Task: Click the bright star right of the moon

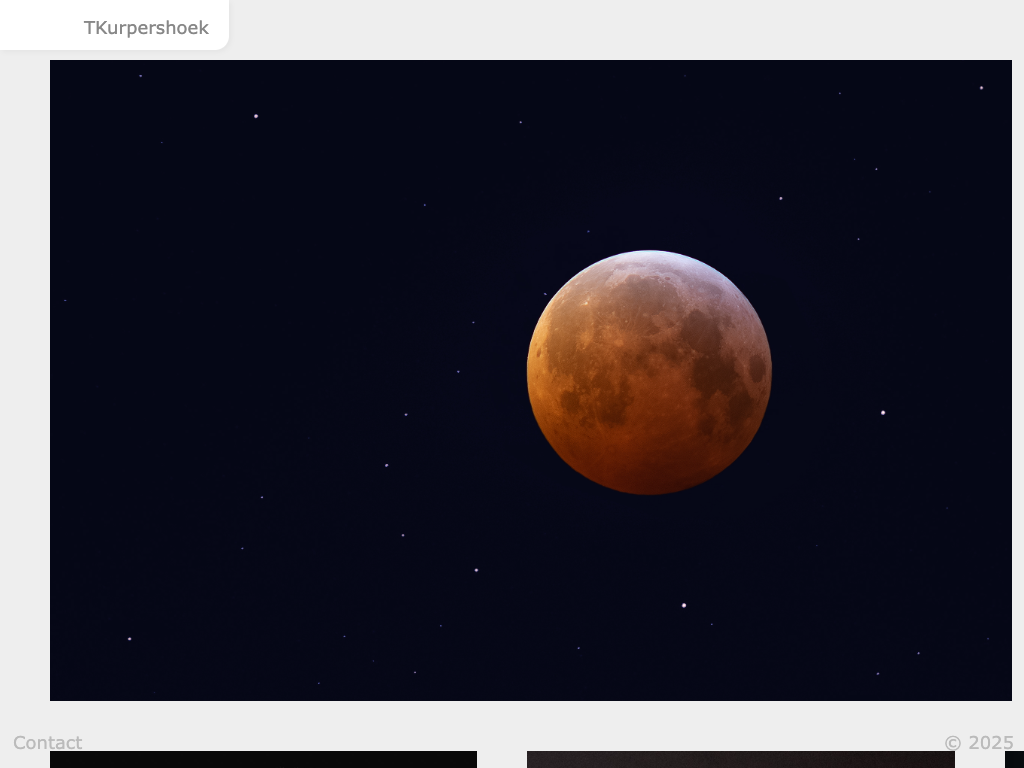Action: (x=883, y=412)
